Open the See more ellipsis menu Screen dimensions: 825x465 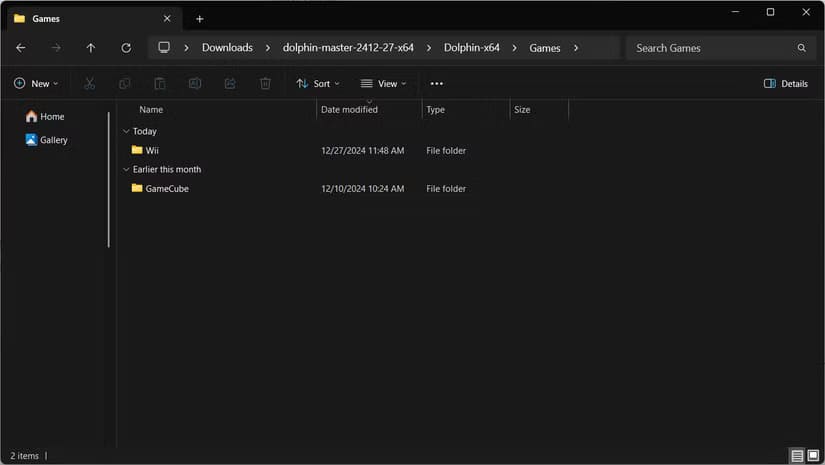(436, 83)
